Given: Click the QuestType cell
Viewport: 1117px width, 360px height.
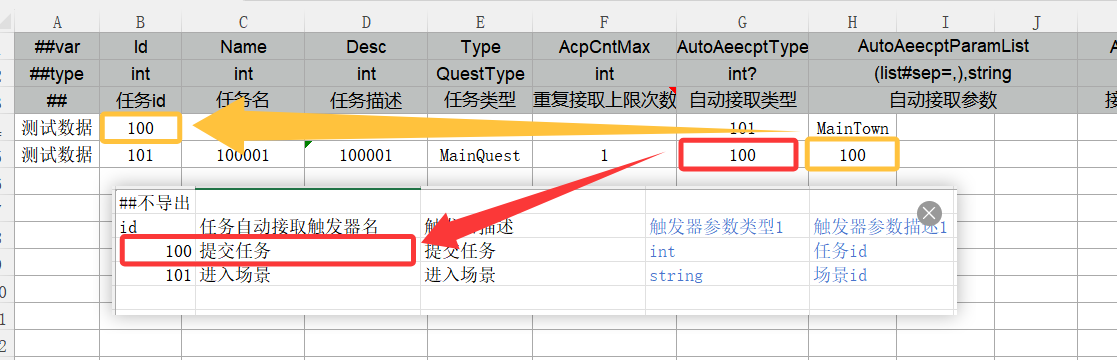Looking at the screenshot, I should pos(480,73).
